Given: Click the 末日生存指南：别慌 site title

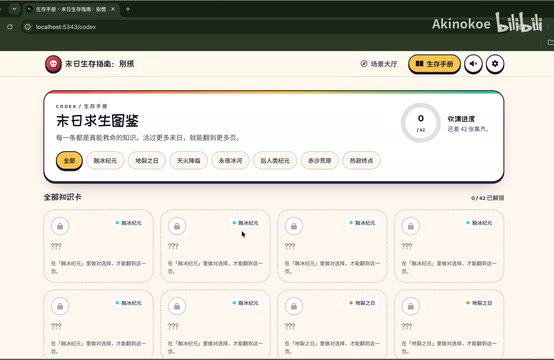Looking at the screenshot, I should click(x=100, y=64).
